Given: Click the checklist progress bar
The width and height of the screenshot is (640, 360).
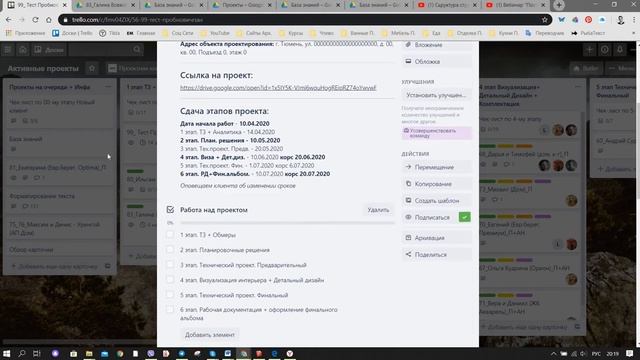Looking at the screenshot, I should (x=287, y=223).
